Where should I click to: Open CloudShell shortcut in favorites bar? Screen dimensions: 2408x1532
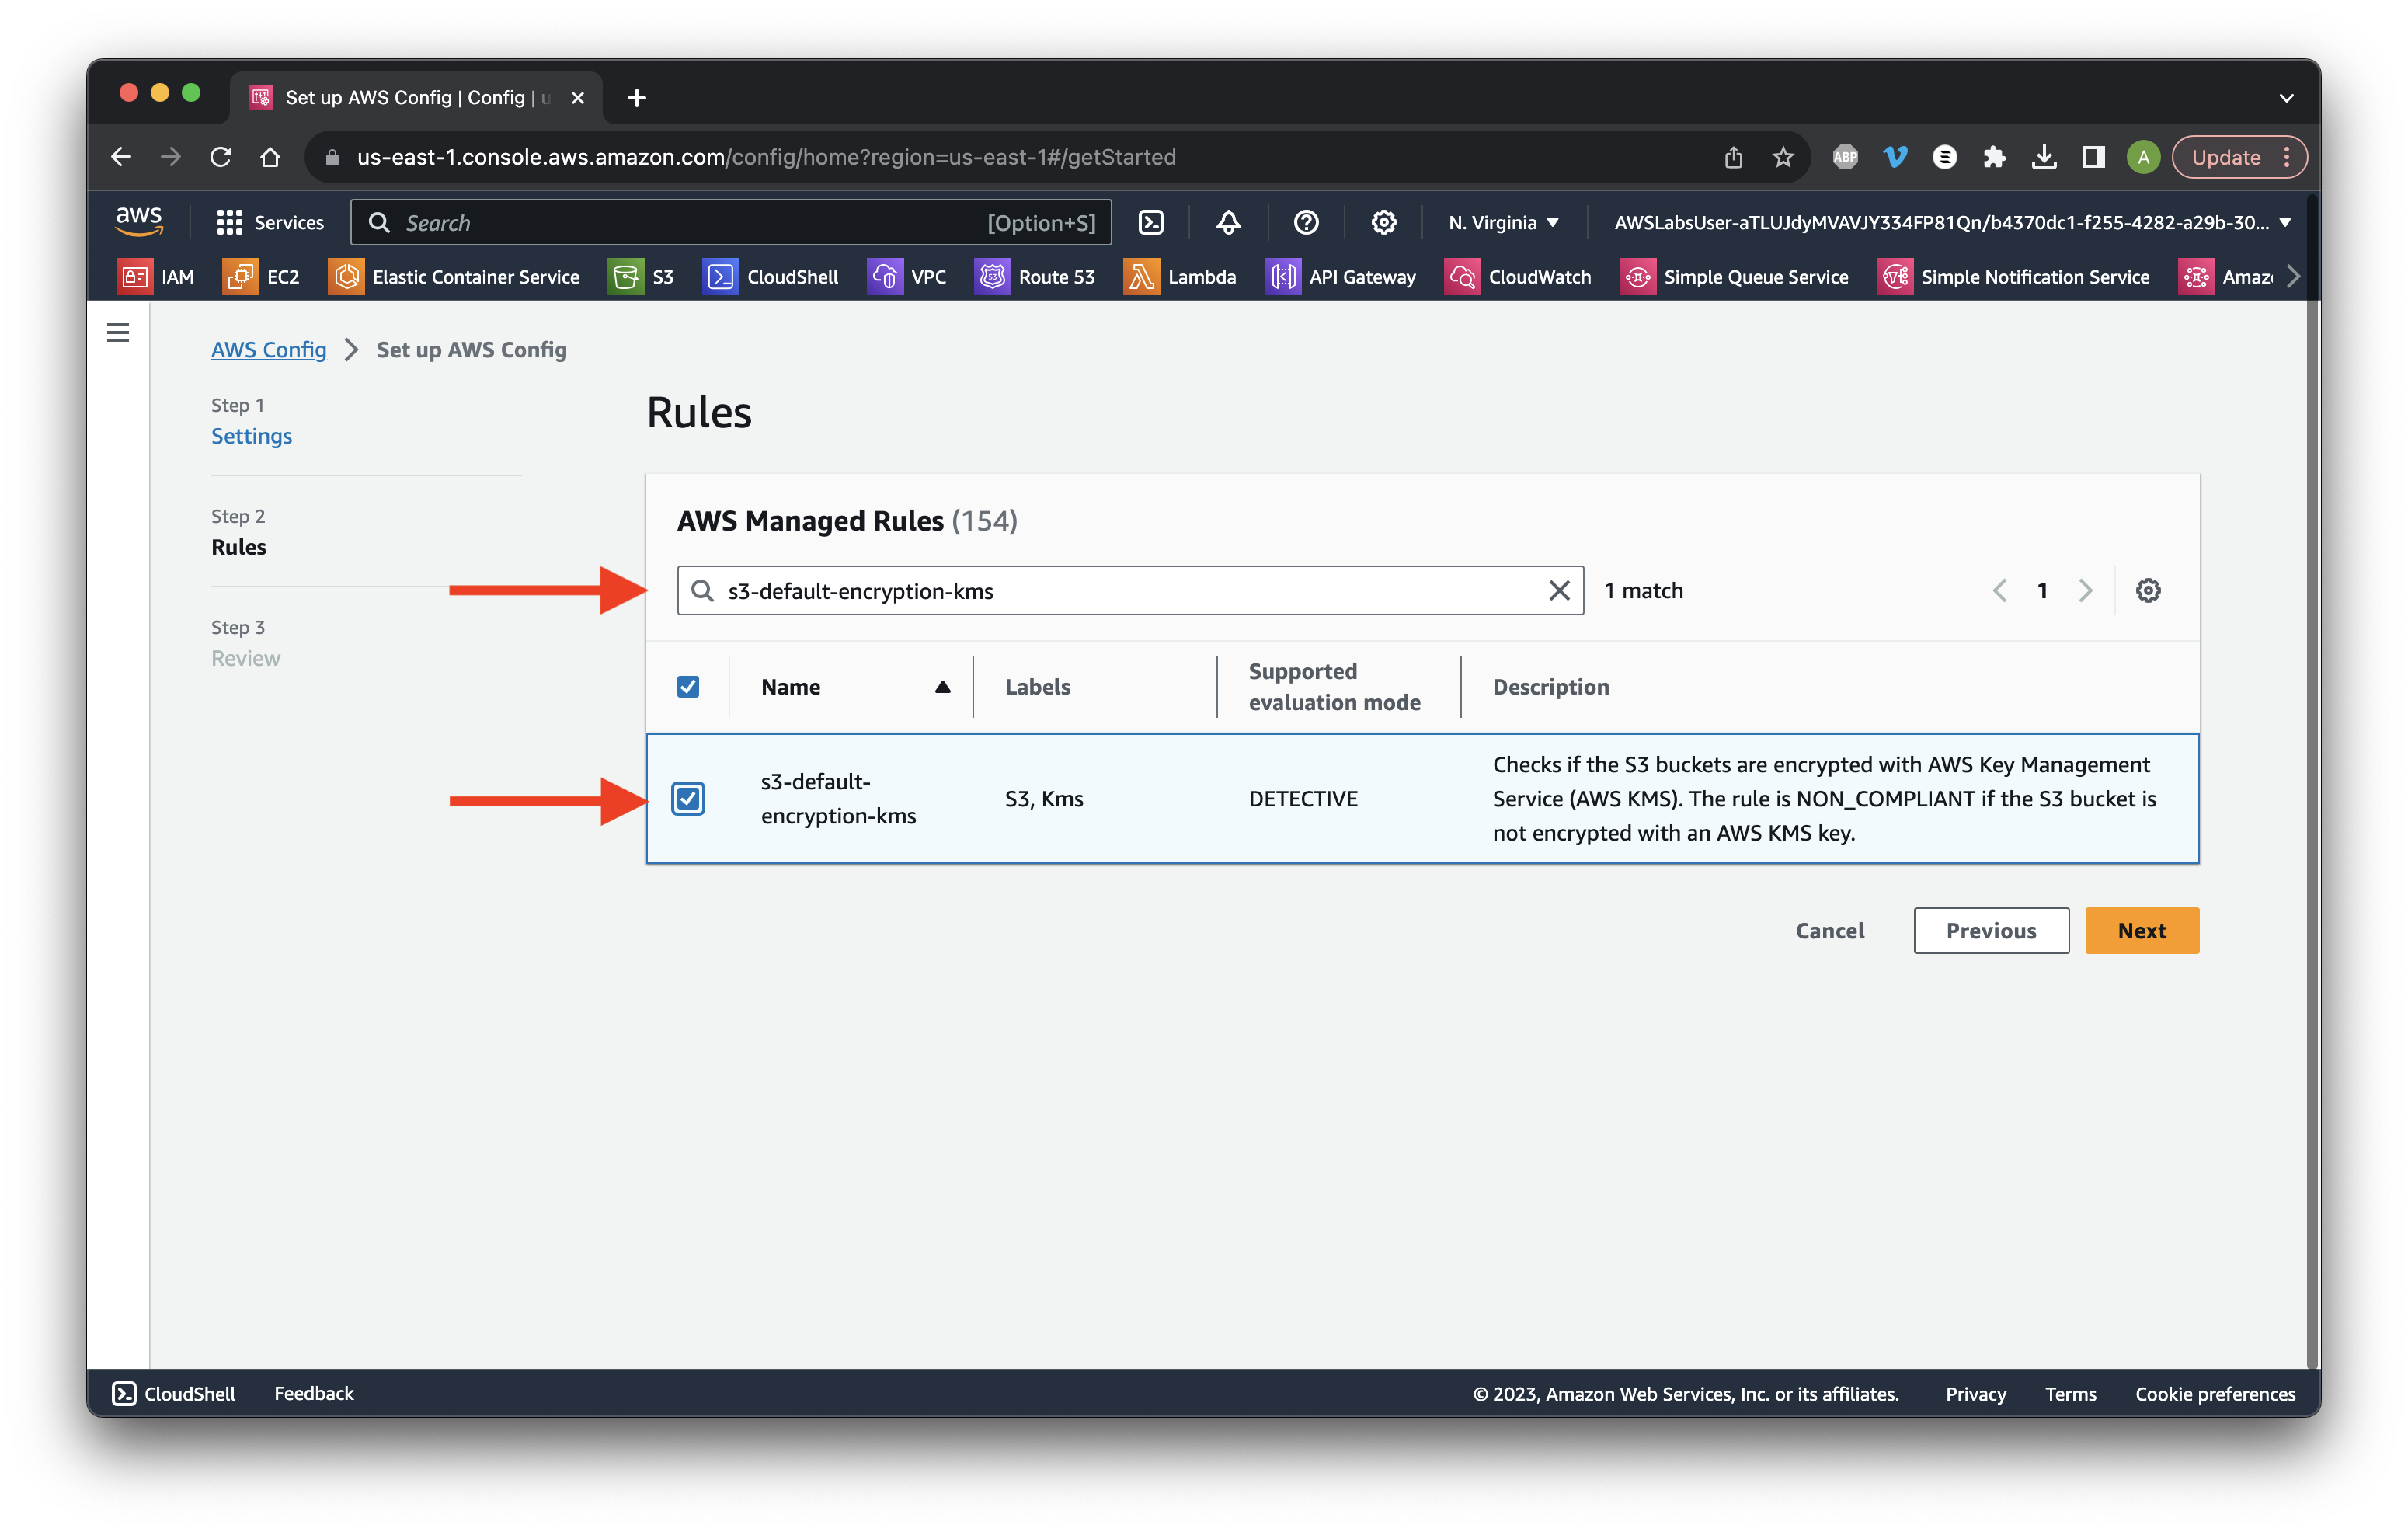(x=771, y=277)
